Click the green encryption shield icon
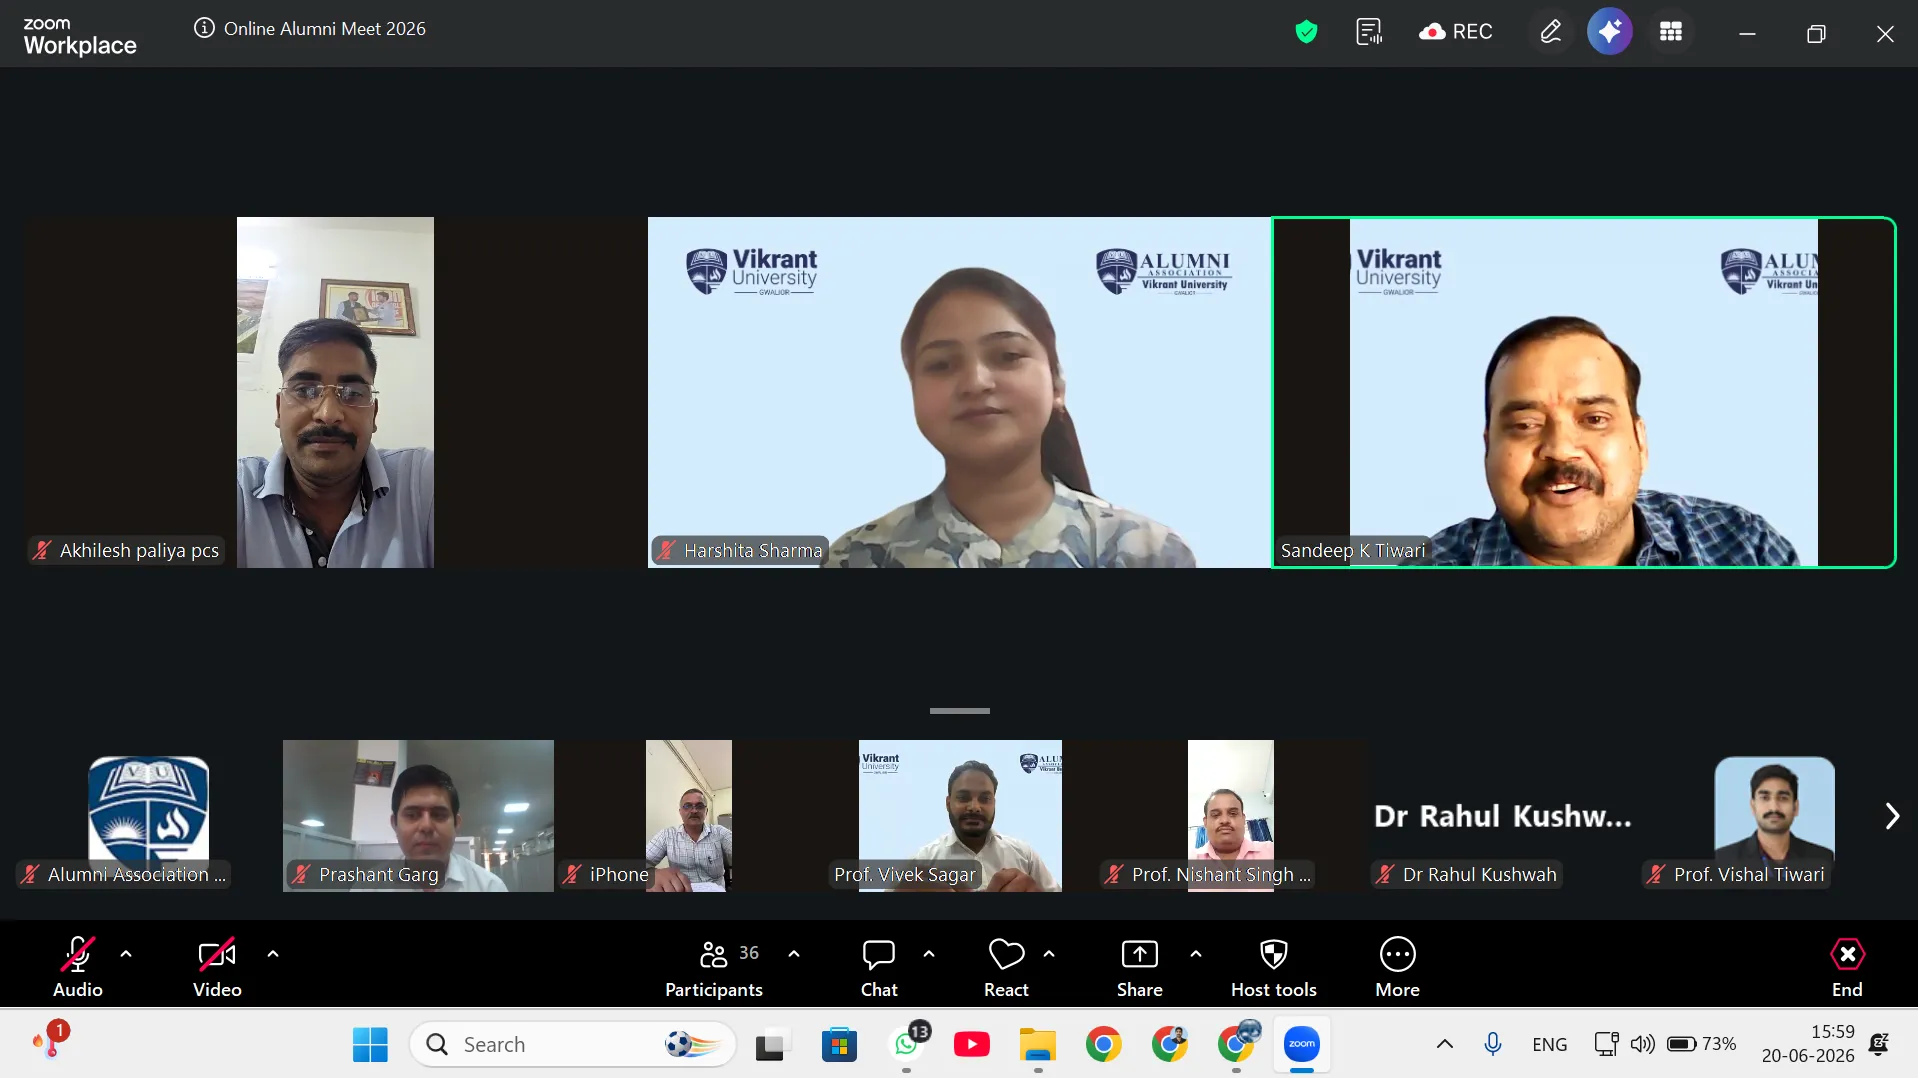This screenshot has width=1918, height=1078. click(x=1306, y=32)
